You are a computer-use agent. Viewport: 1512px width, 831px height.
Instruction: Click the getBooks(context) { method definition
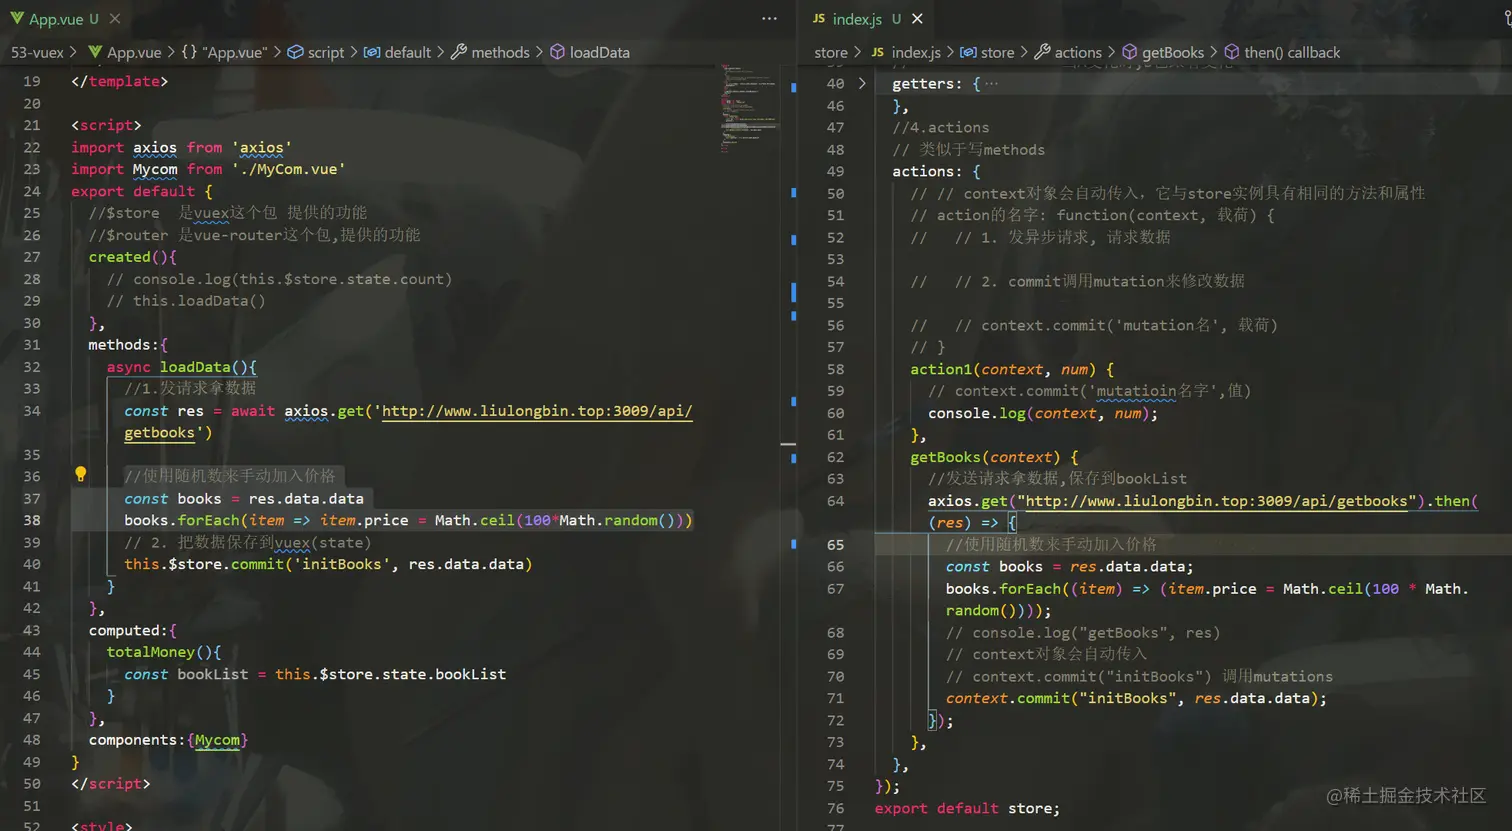tap(994, 457)
